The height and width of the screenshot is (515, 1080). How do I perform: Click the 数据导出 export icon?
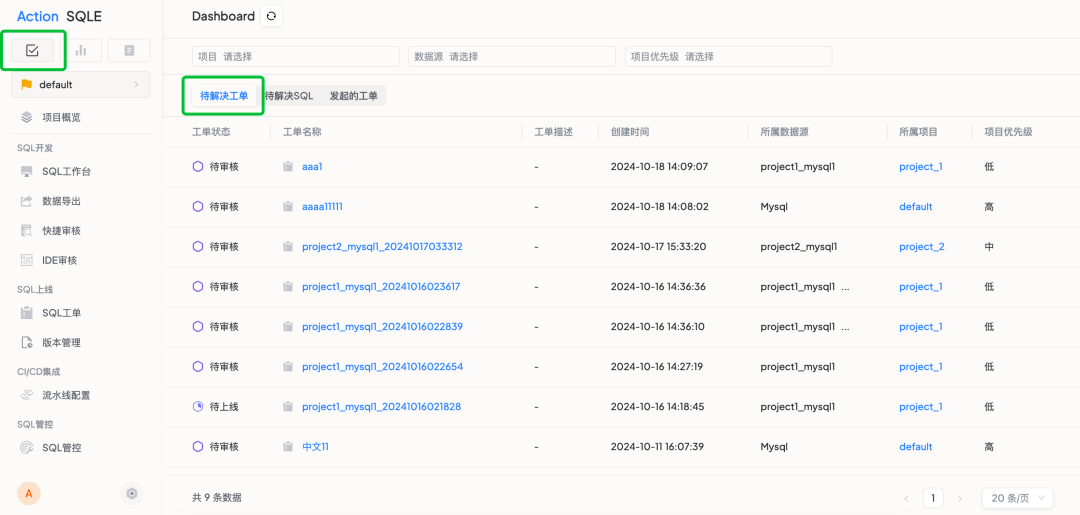(x=27, y=201)
